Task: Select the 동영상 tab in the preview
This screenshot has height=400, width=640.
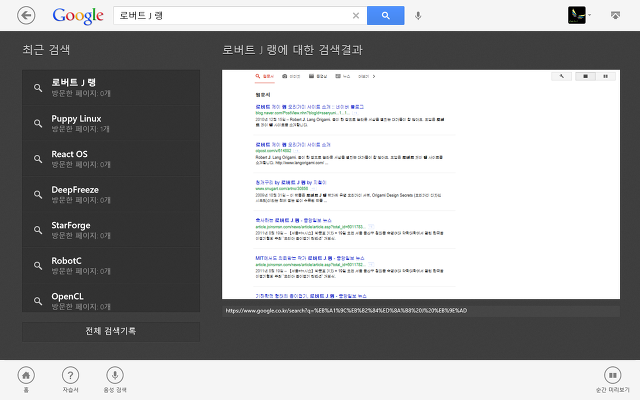Action: click(318, 76)
